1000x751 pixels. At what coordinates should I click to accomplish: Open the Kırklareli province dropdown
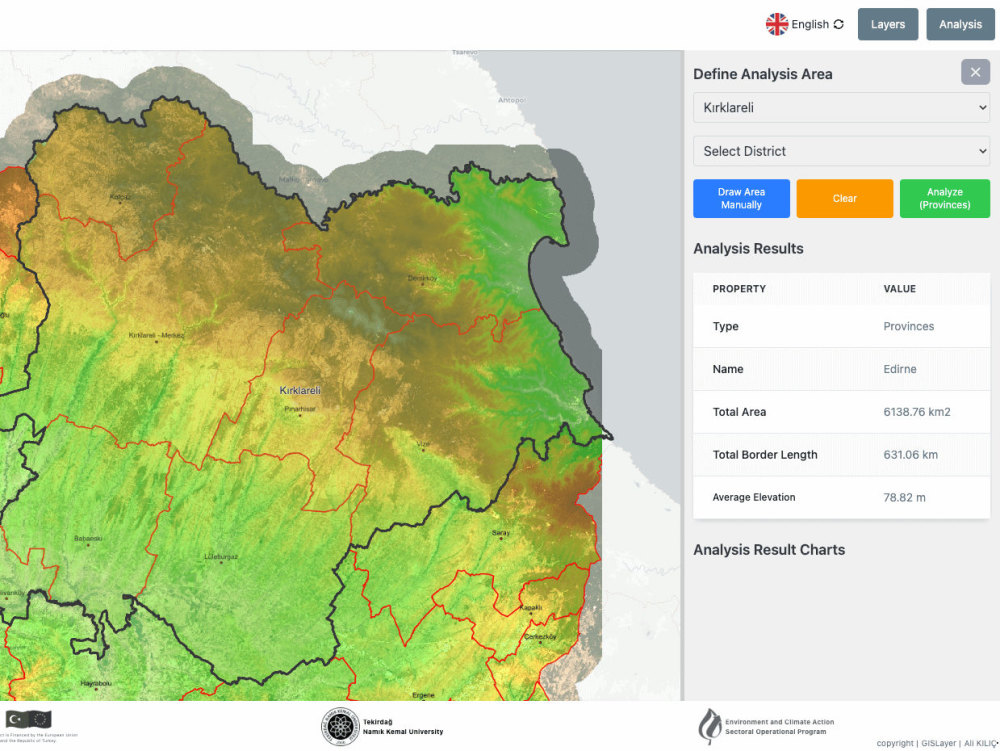[x=841, y=107]
